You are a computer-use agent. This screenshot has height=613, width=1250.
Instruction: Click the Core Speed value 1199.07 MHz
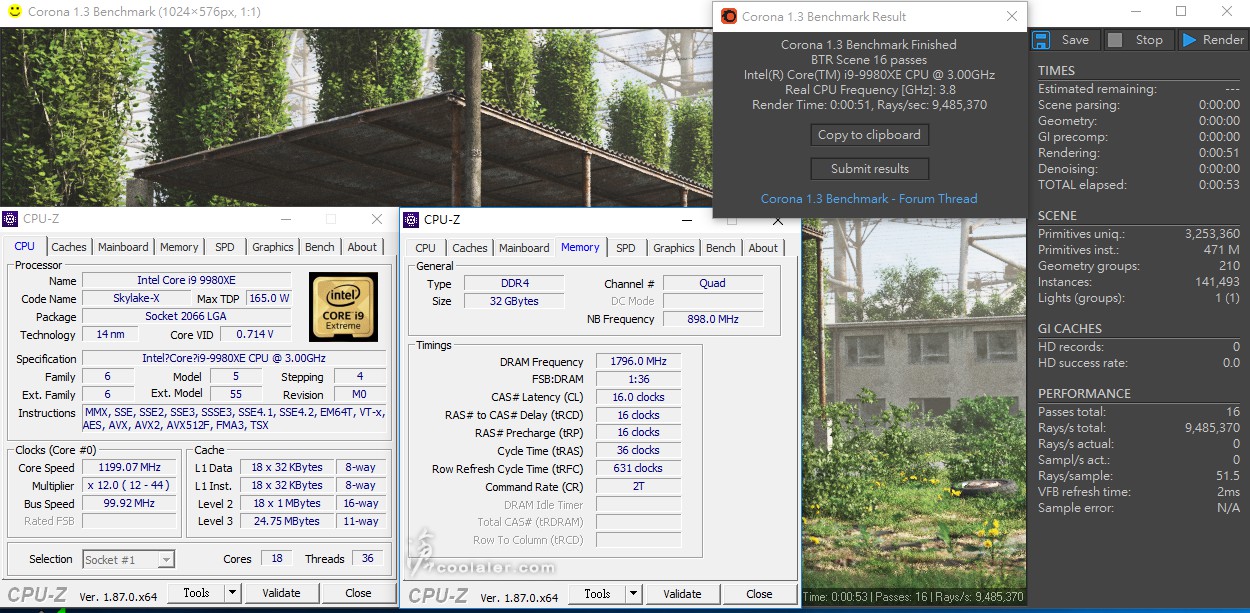tap(130, 467)
